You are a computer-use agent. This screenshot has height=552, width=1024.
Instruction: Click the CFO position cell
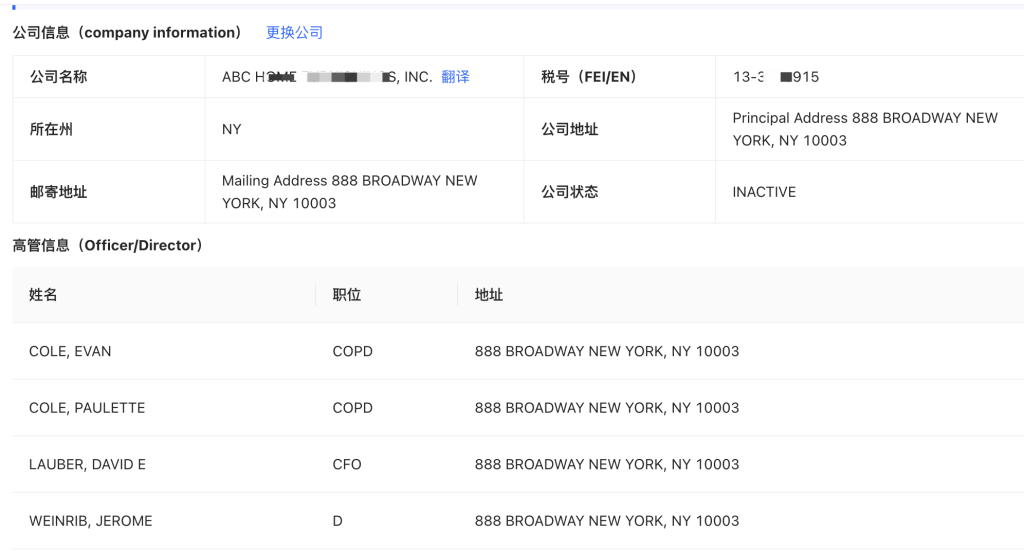click(347, 464)
